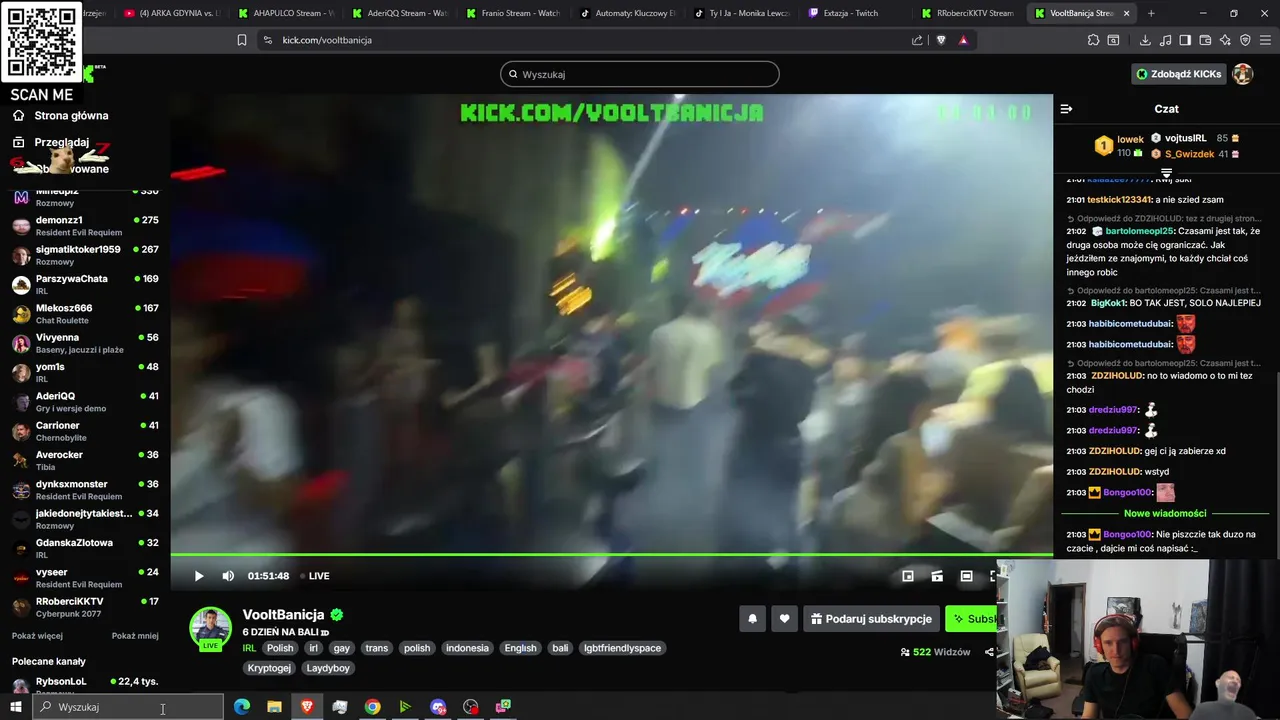Go to Strona główna
1280x720 pixels.
60,116
